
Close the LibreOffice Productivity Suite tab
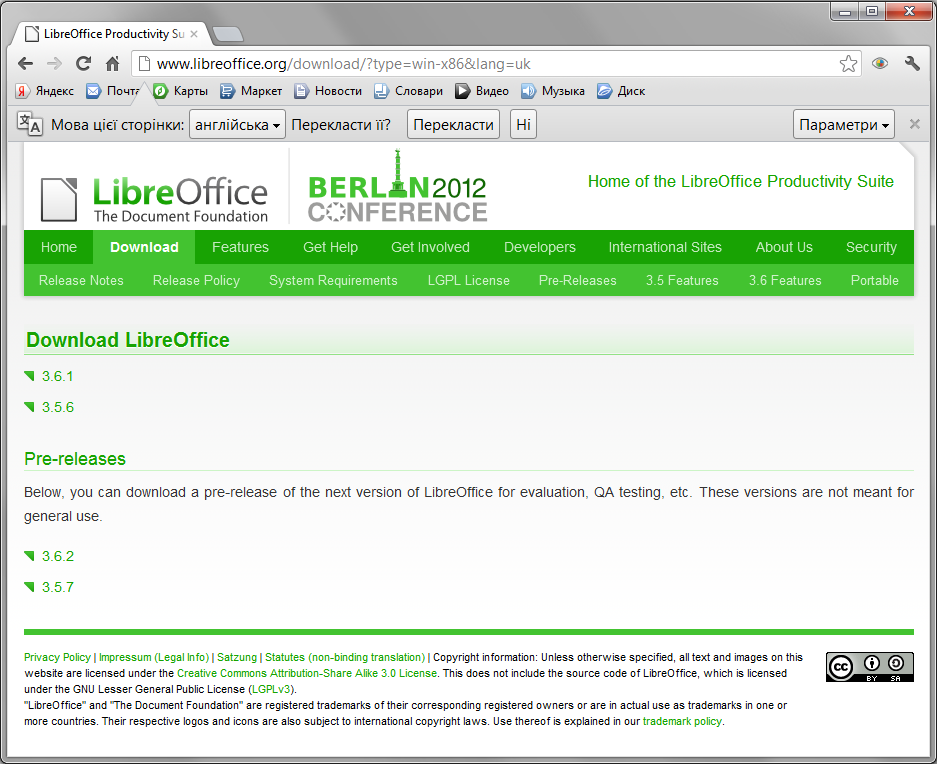point(194,34)
